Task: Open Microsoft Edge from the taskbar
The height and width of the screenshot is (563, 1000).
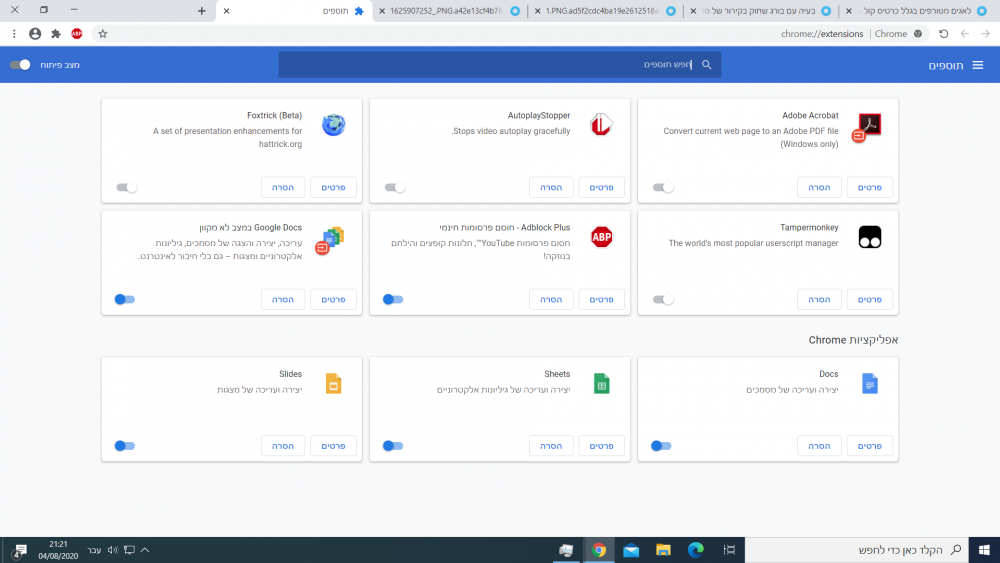Action: tap(696, 550)
